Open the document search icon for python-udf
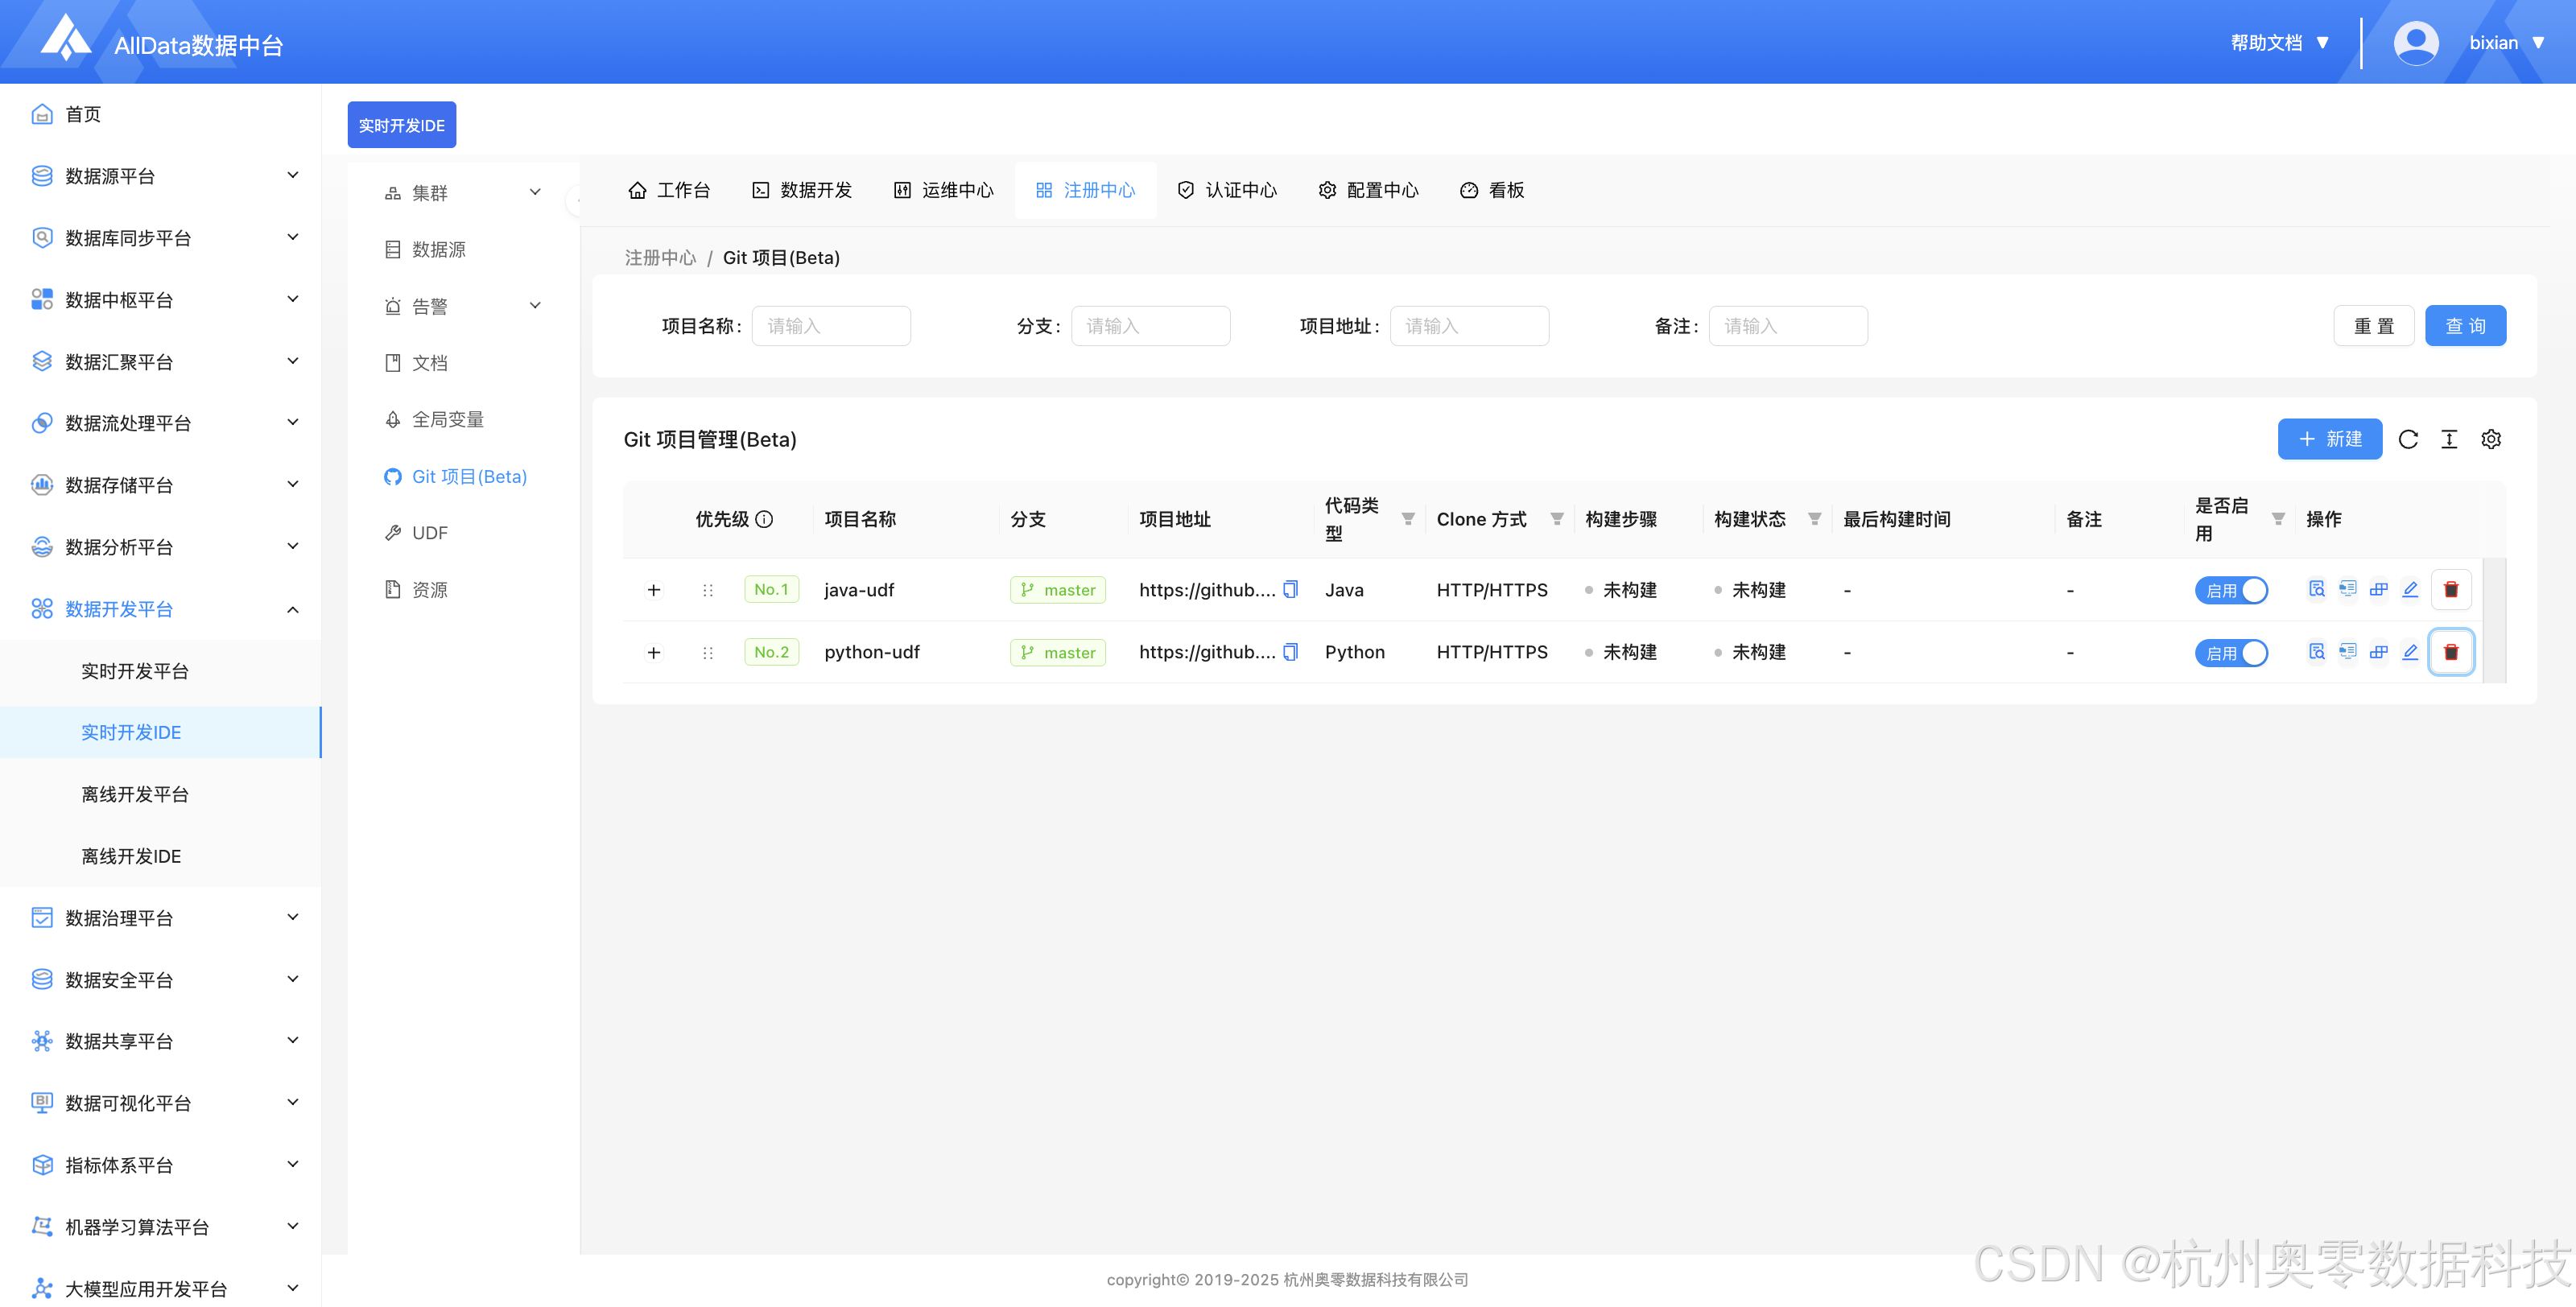Image resolution: width=2576 pixels, height=1307 pixels. coord(2316,652)
